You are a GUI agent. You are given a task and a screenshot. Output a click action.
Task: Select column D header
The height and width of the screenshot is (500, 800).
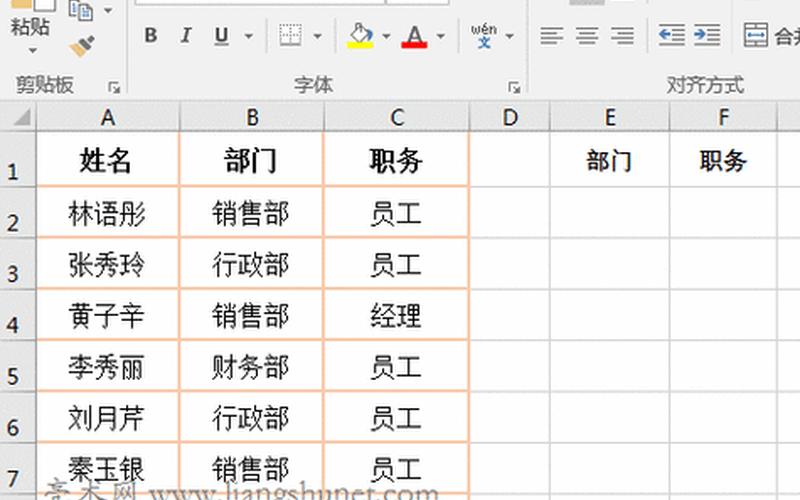(510, 117)
